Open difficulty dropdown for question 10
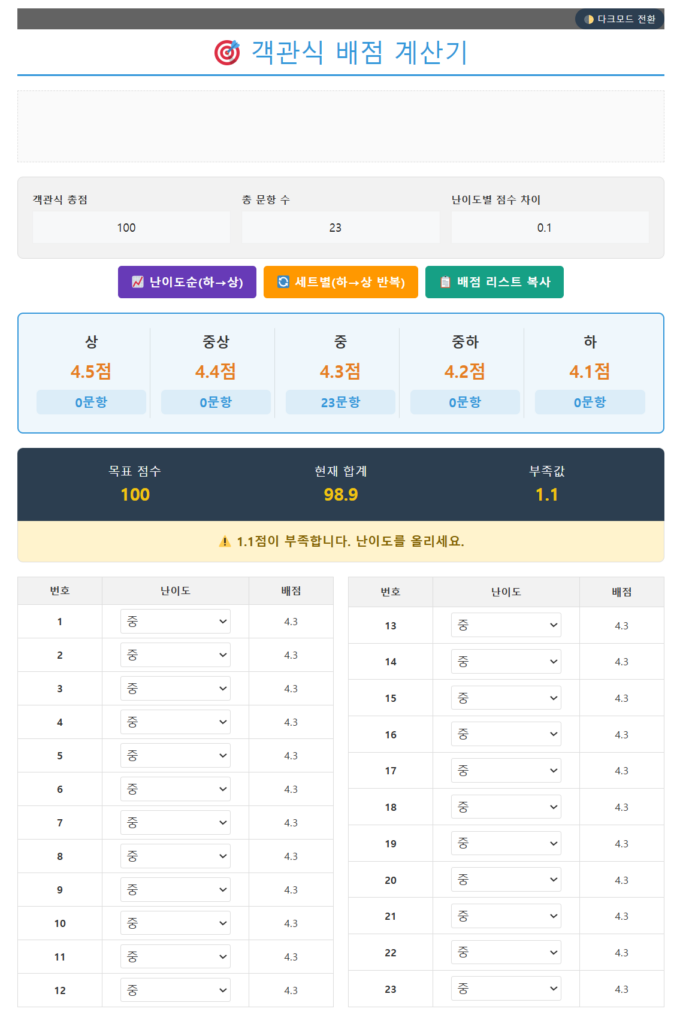Image resolution: width=680 pixels, height=1024 pixels. pyautogui.click(x=175, y=923)
